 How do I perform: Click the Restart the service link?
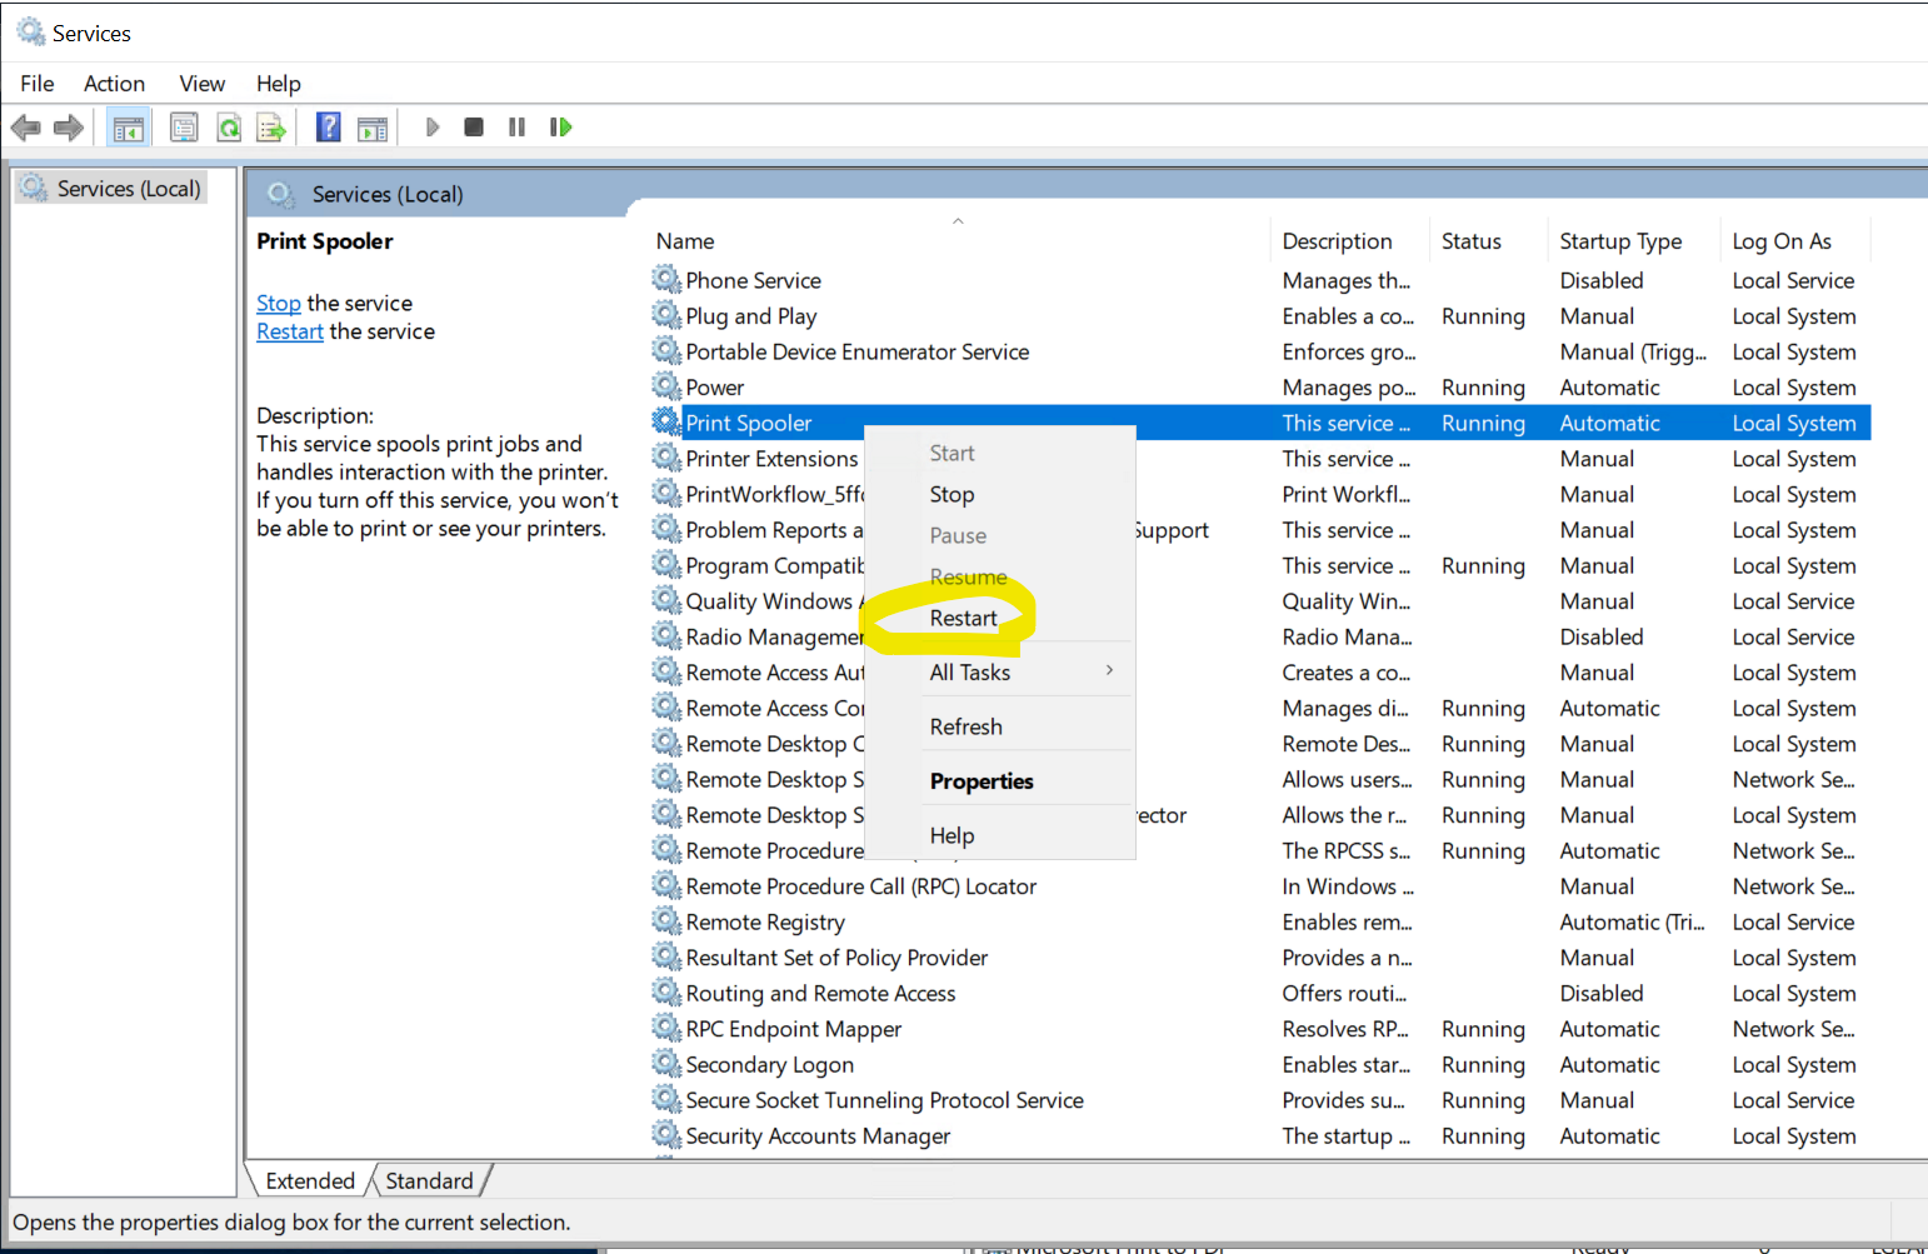tap(289, 331)
